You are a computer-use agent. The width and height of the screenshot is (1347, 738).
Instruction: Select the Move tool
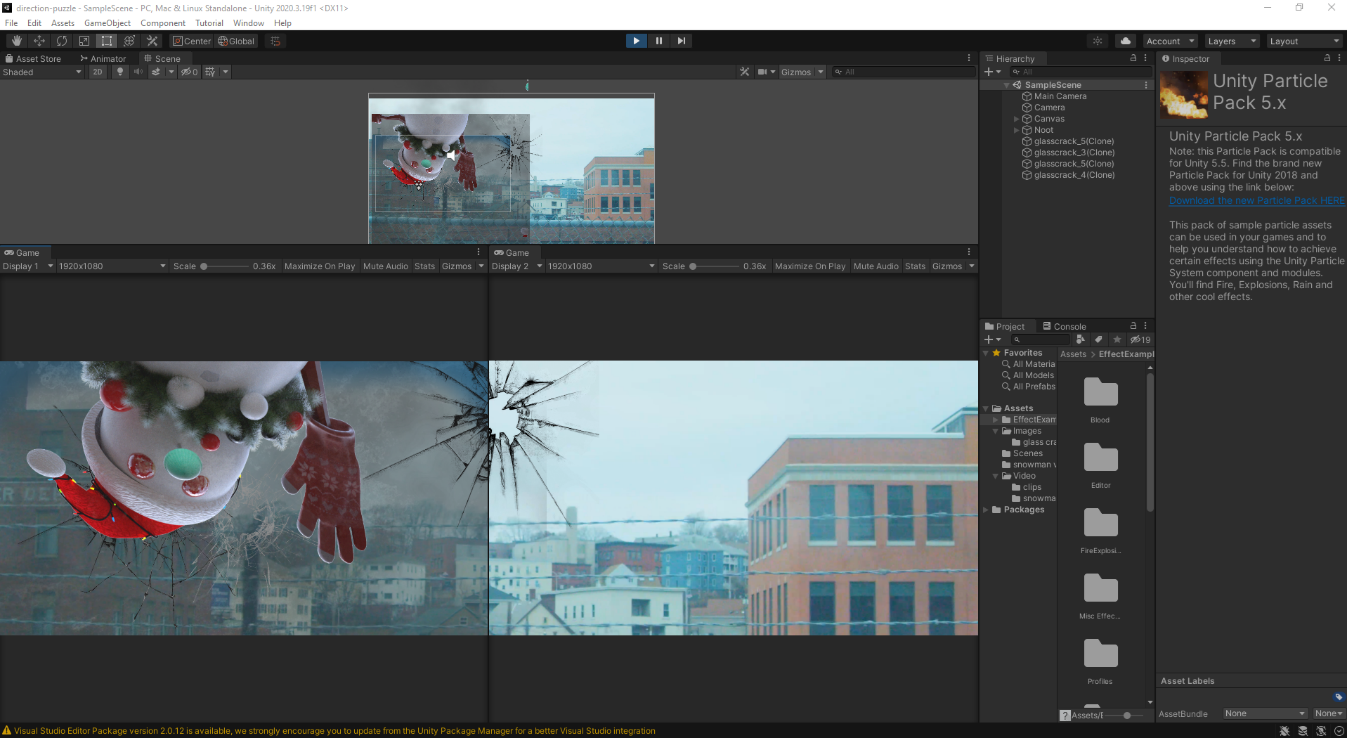(39, 41)
